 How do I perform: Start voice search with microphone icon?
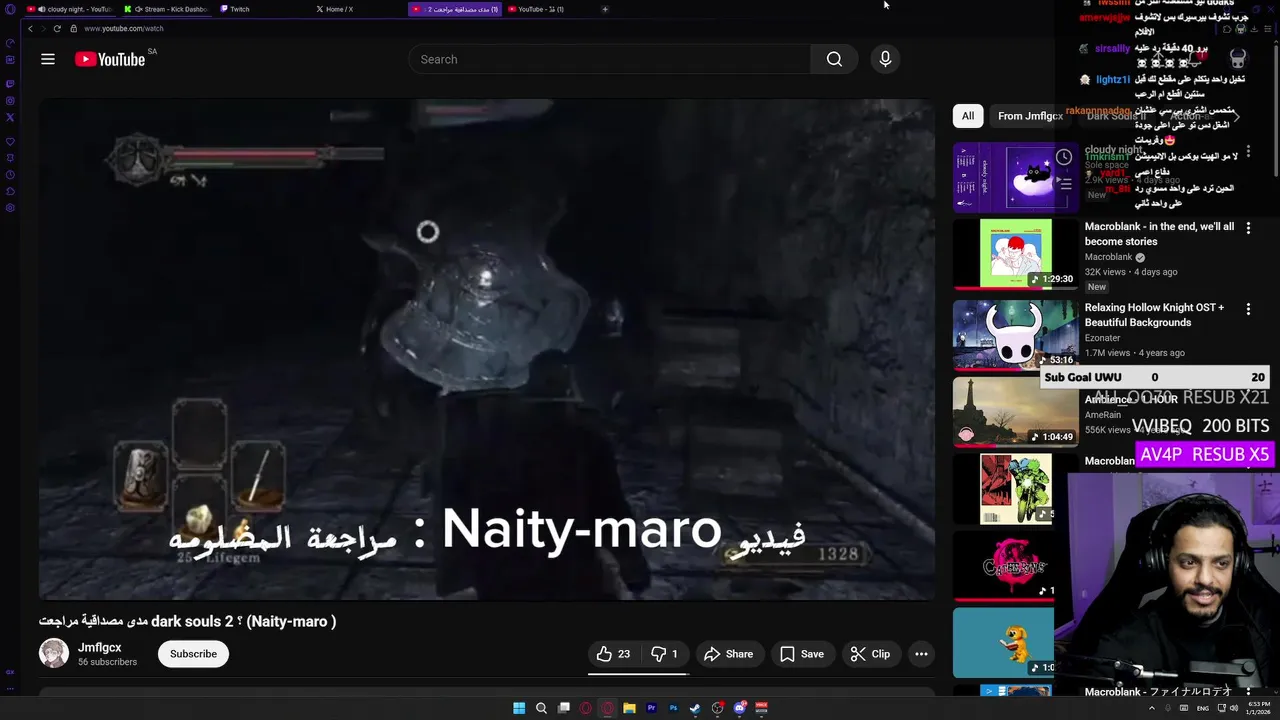pos(885,59)
